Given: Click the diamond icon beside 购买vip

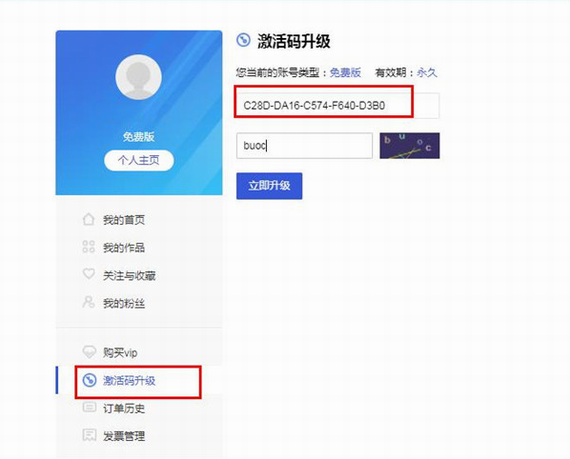Looking at the screenshot, I should tap(89, 351).
